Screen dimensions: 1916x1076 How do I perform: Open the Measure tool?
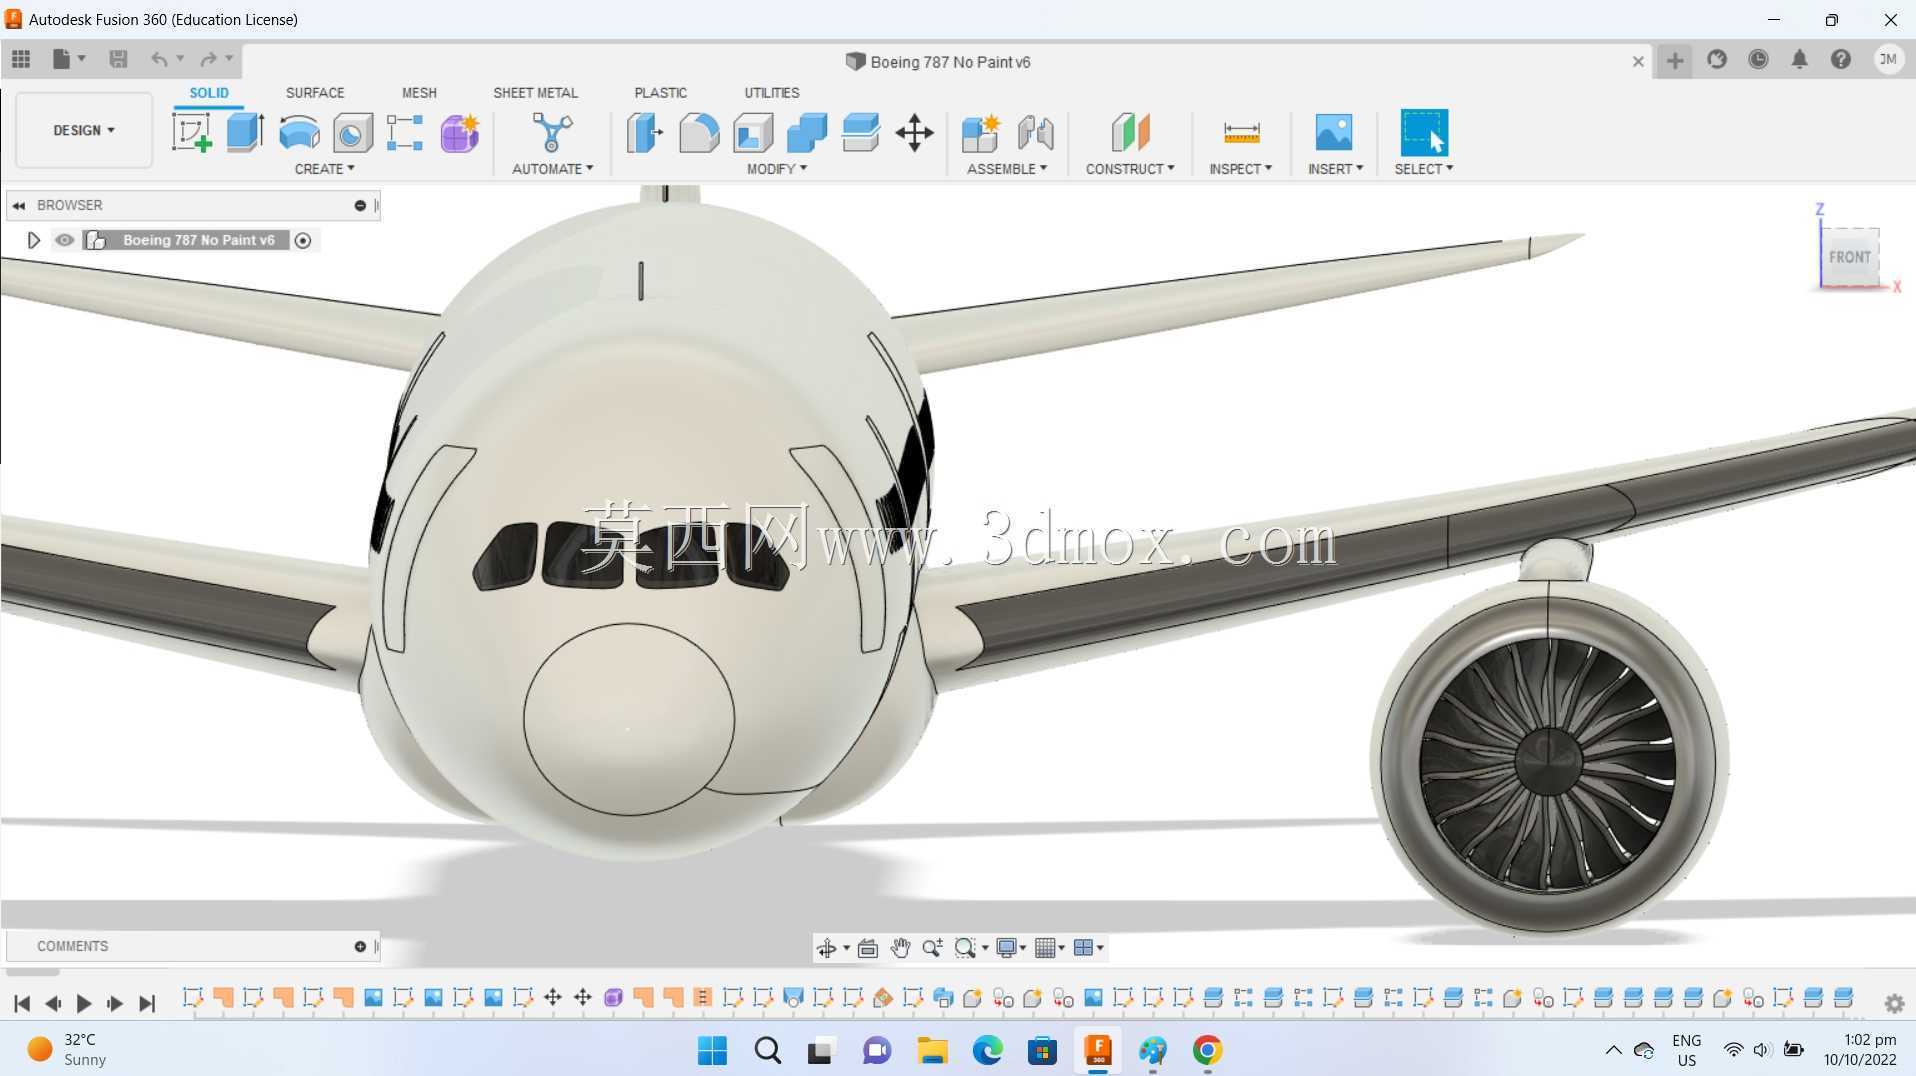[1241, 132]
